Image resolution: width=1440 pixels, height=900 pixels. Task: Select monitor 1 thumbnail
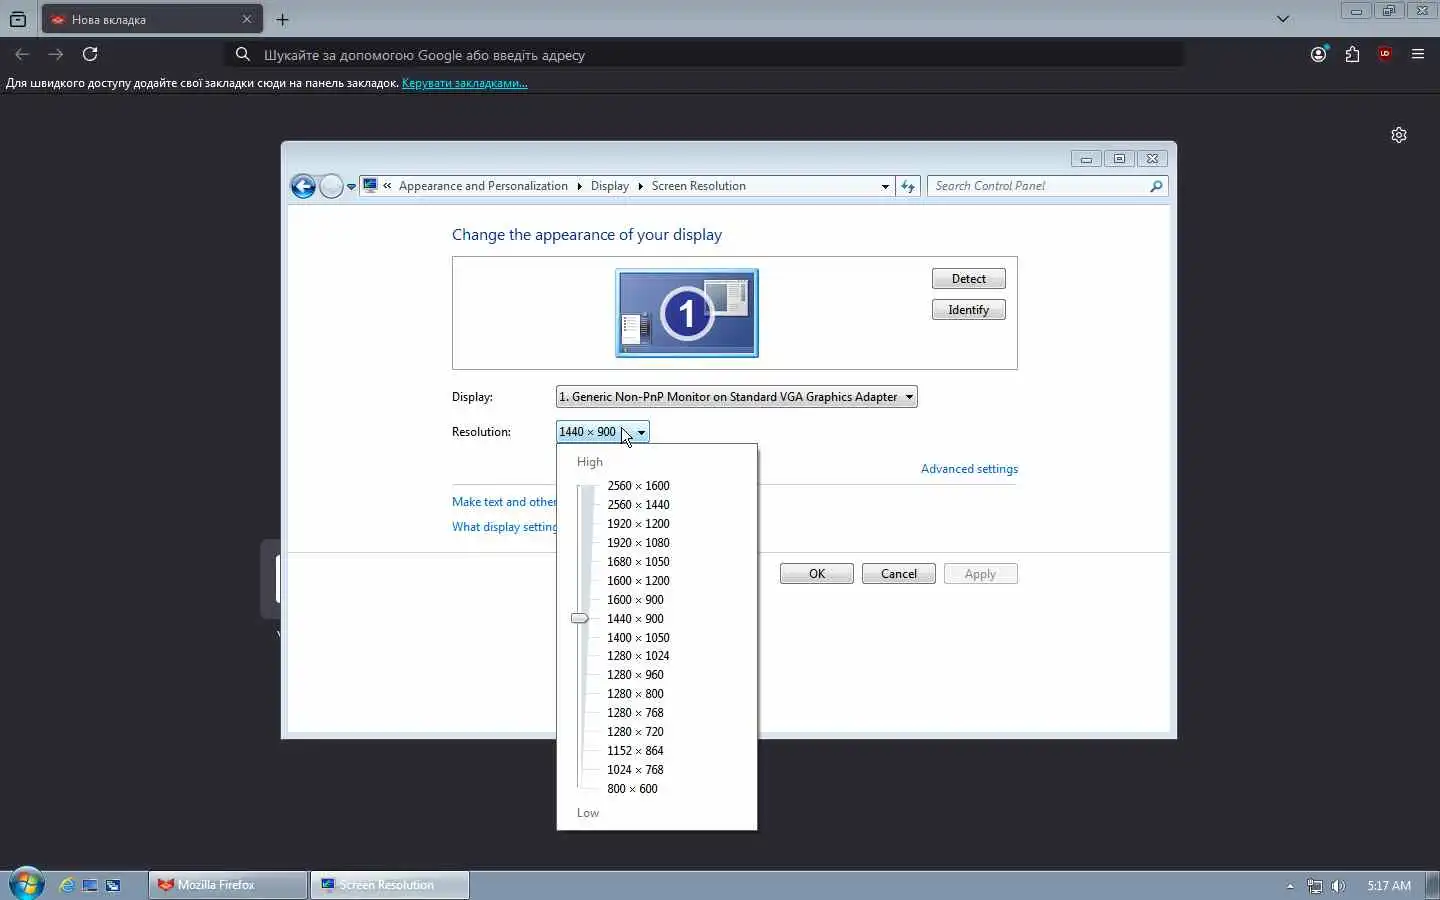point(687,313)
